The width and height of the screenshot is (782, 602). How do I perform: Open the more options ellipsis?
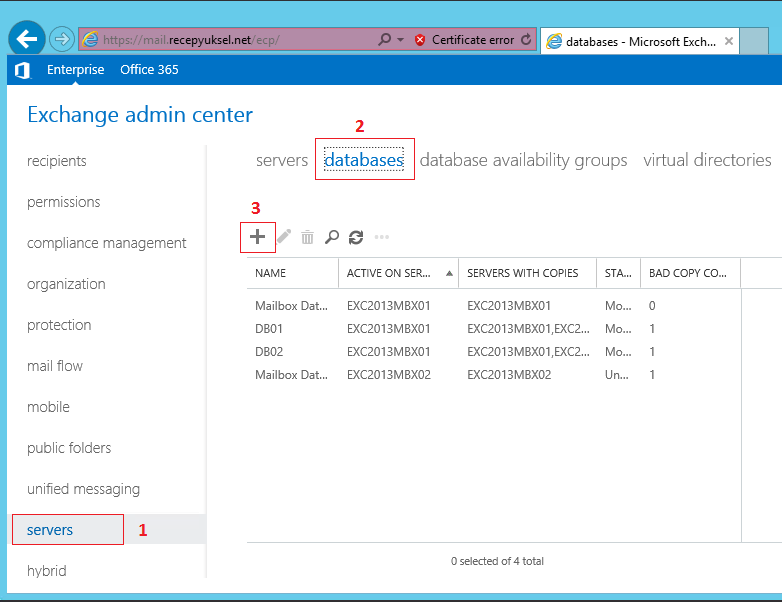382,237
